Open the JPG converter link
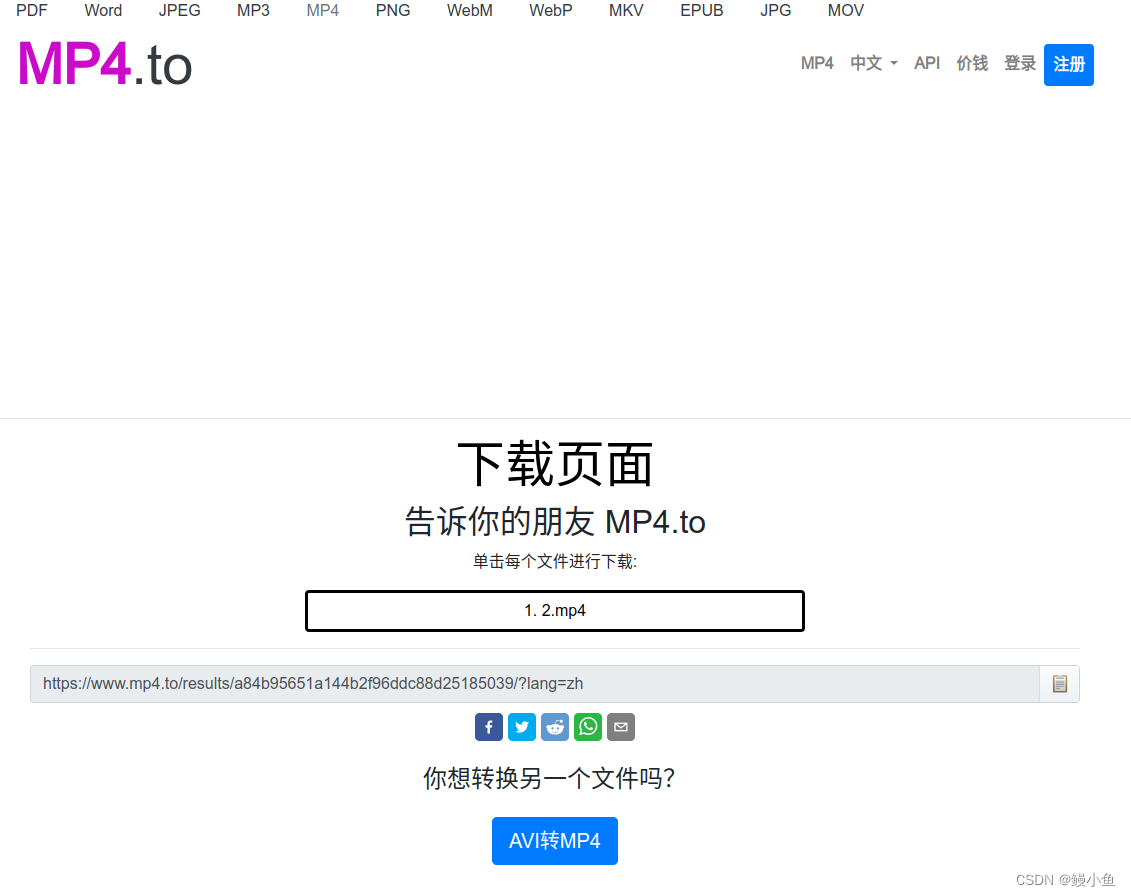Screen dimensions: 1131x896 775,10
